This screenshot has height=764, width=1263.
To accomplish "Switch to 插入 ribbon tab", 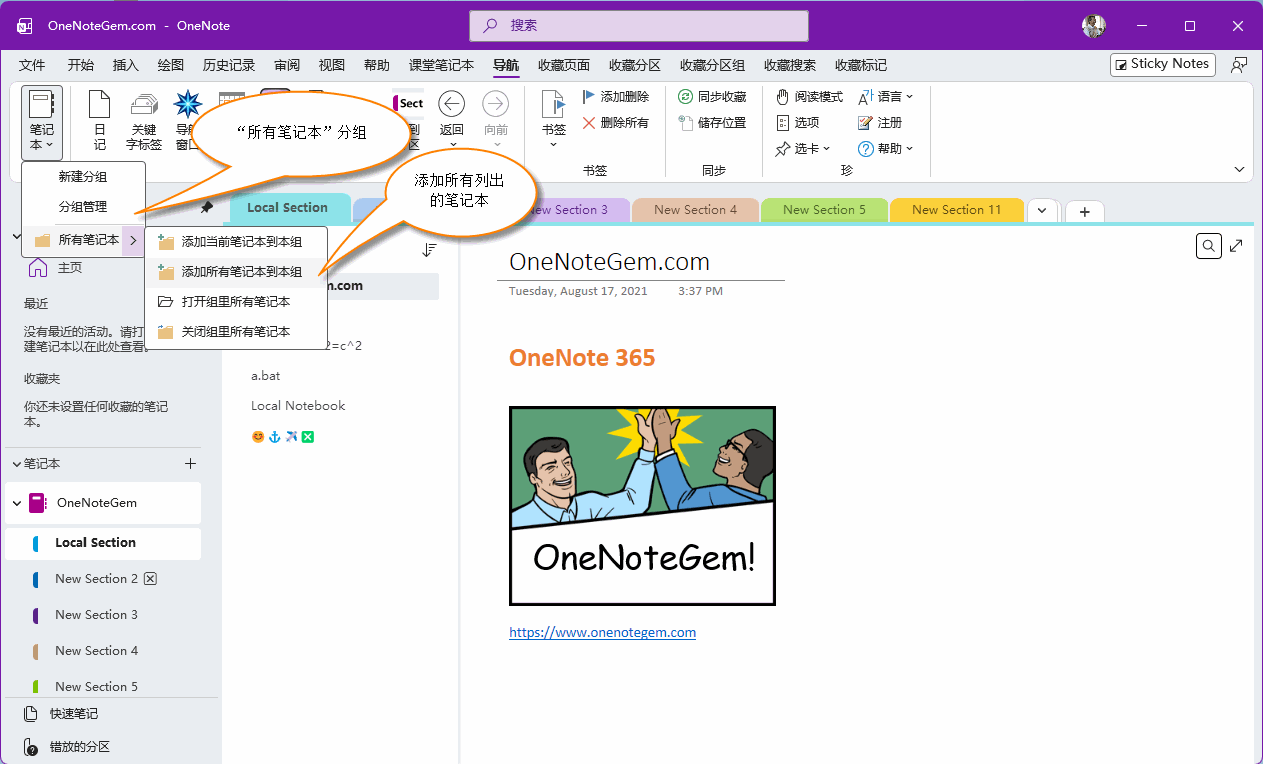I will (126, 65).
